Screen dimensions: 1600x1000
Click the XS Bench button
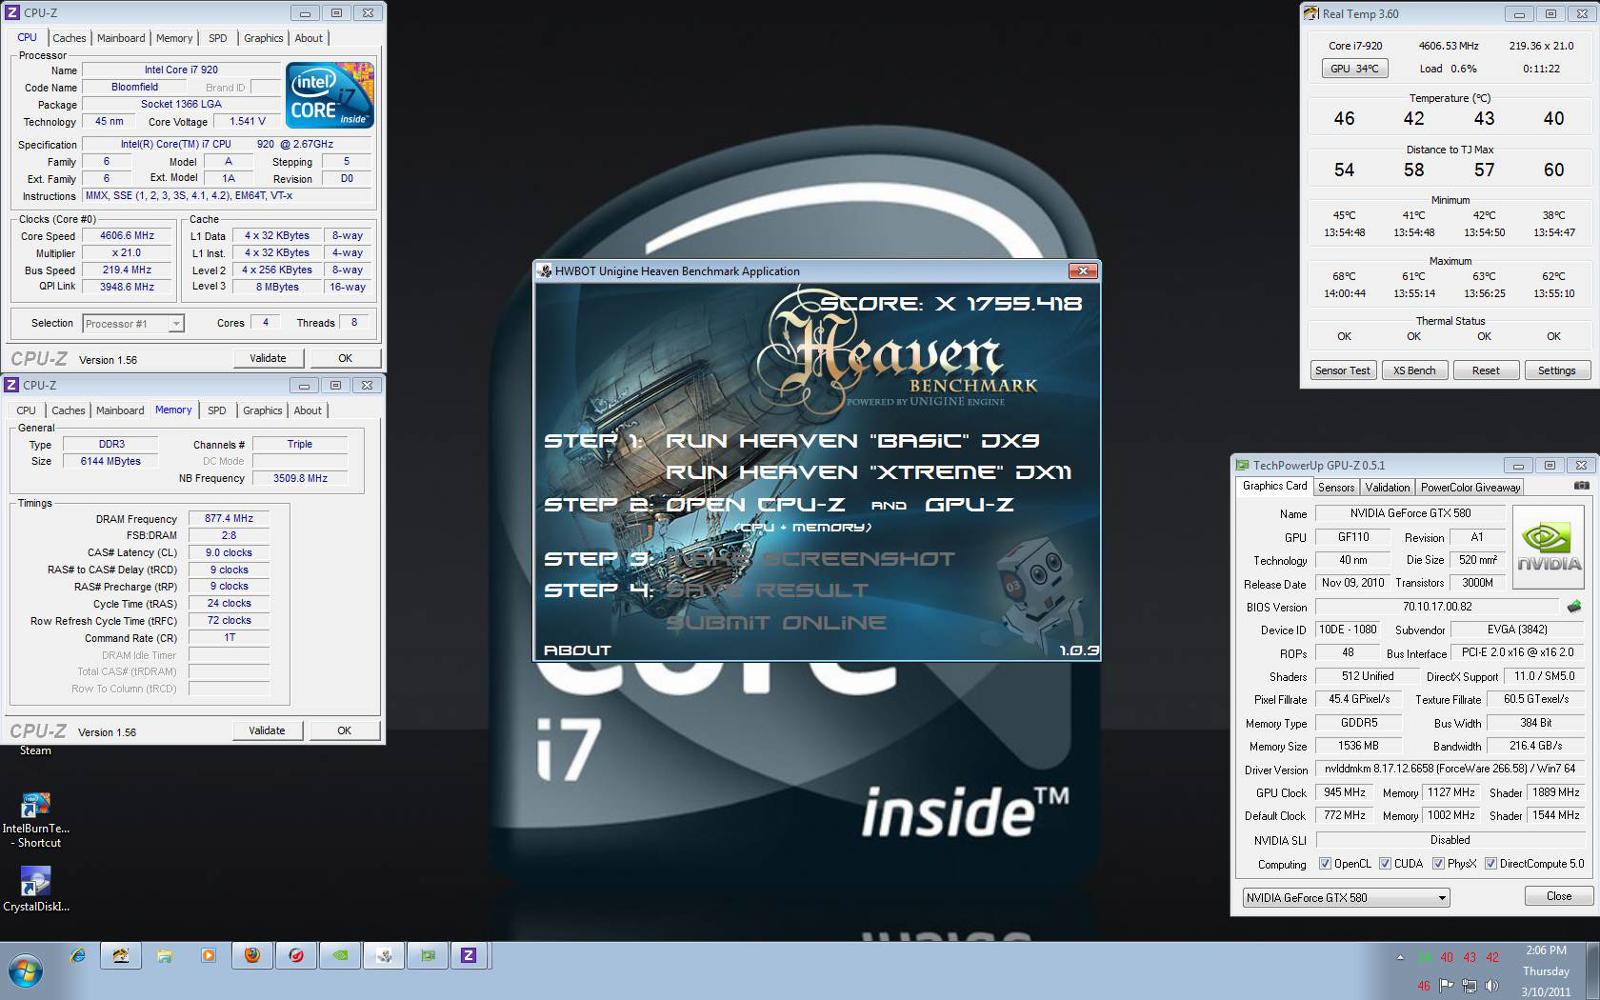point(1414,370)
